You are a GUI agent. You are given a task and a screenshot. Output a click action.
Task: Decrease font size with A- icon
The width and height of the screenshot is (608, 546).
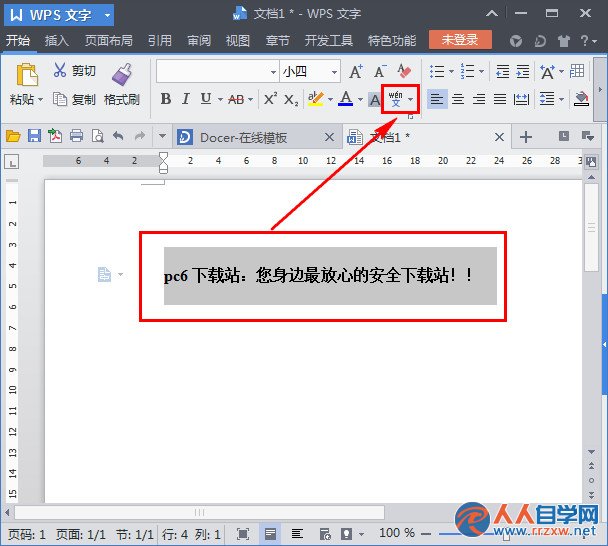coord(380,71)
